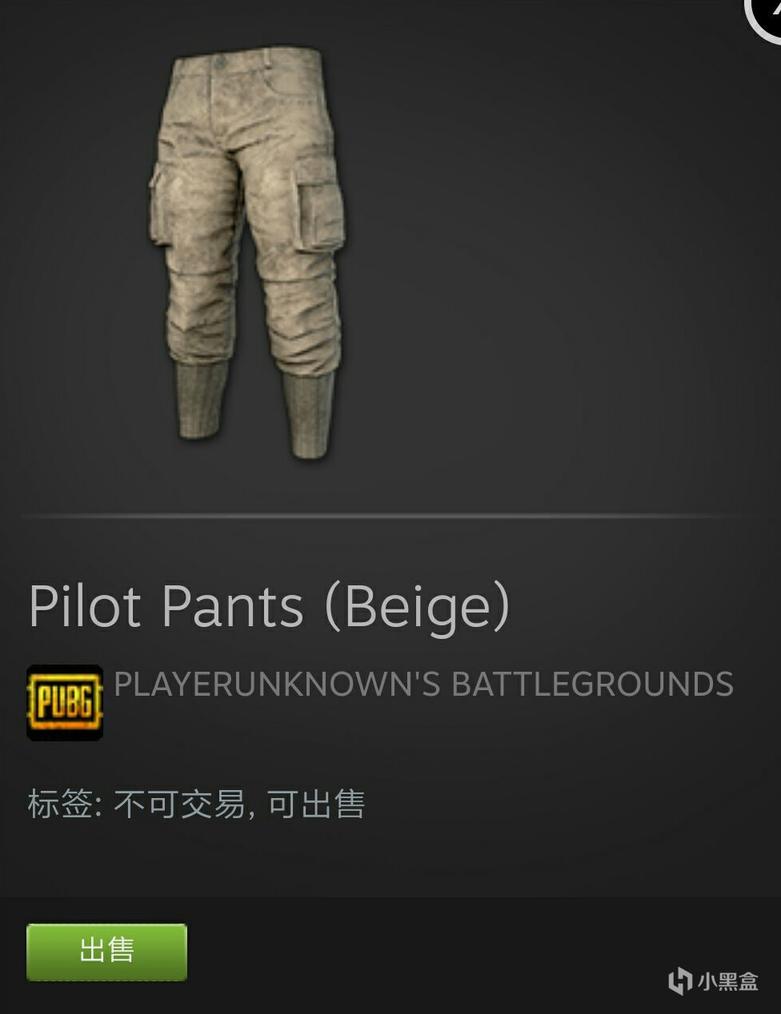Viewport: 781px width, 1014px height.
Task: Select the Pilot Pants item preview image
Action: 248,252
